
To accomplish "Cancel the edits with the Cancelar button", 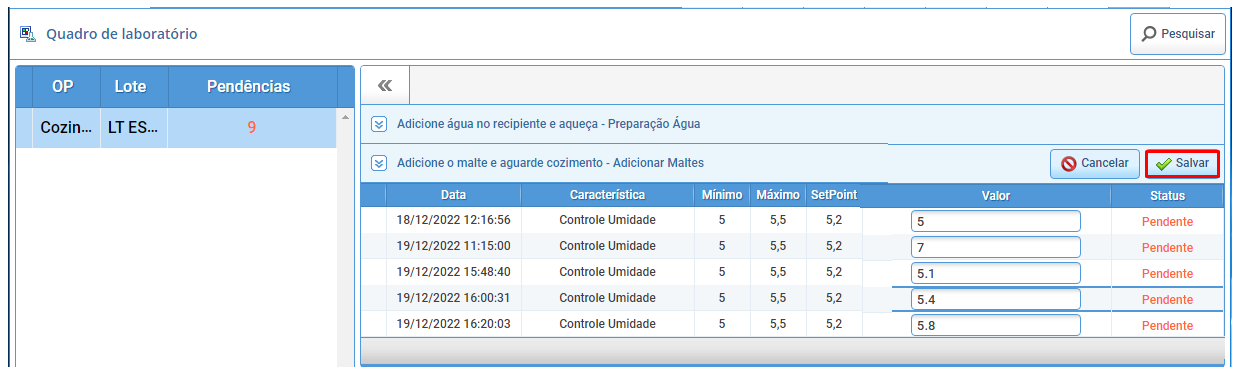I will 1094,163.
